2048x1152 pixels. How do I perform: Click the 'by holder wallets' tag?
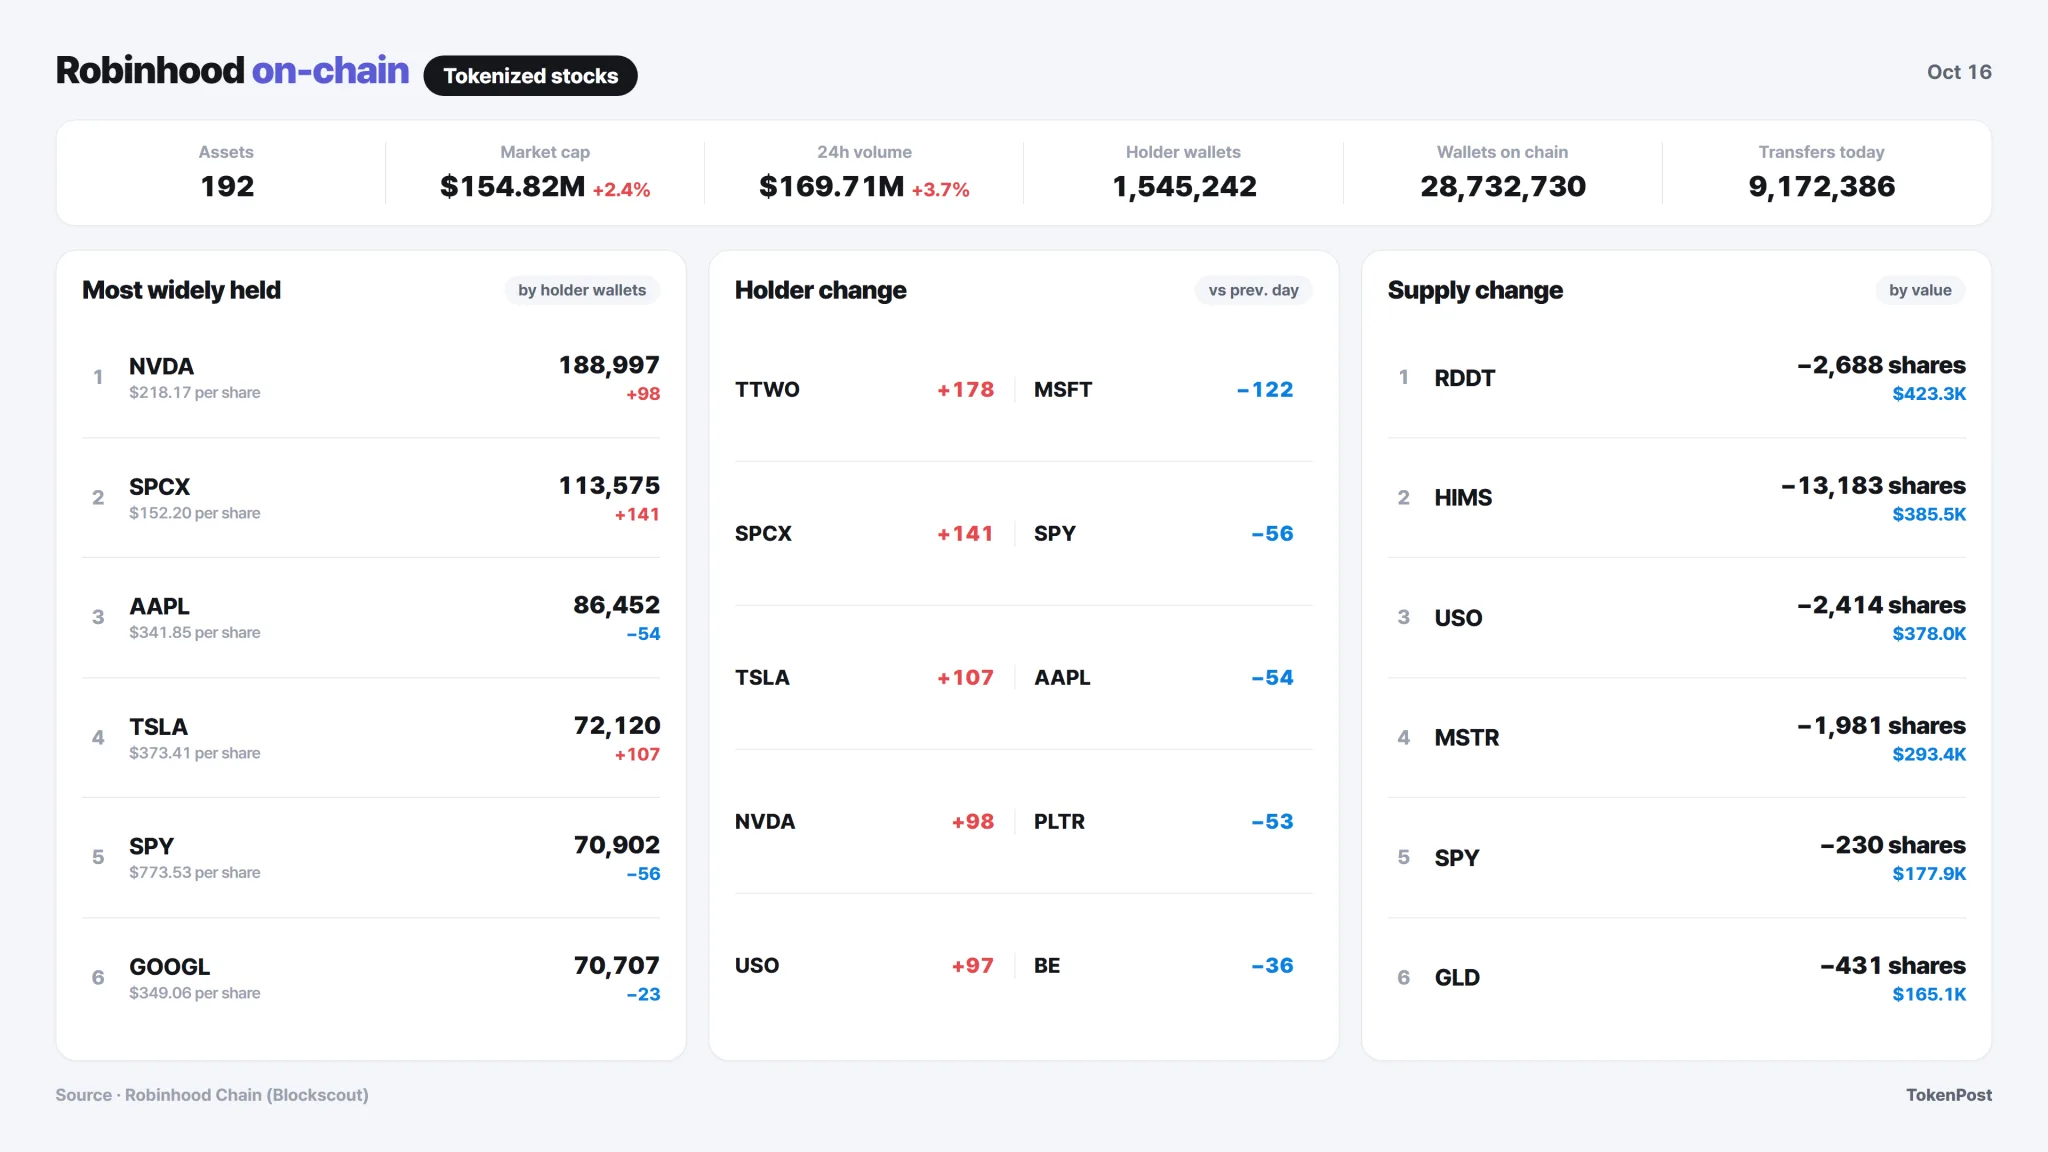[x=582, y=290]
